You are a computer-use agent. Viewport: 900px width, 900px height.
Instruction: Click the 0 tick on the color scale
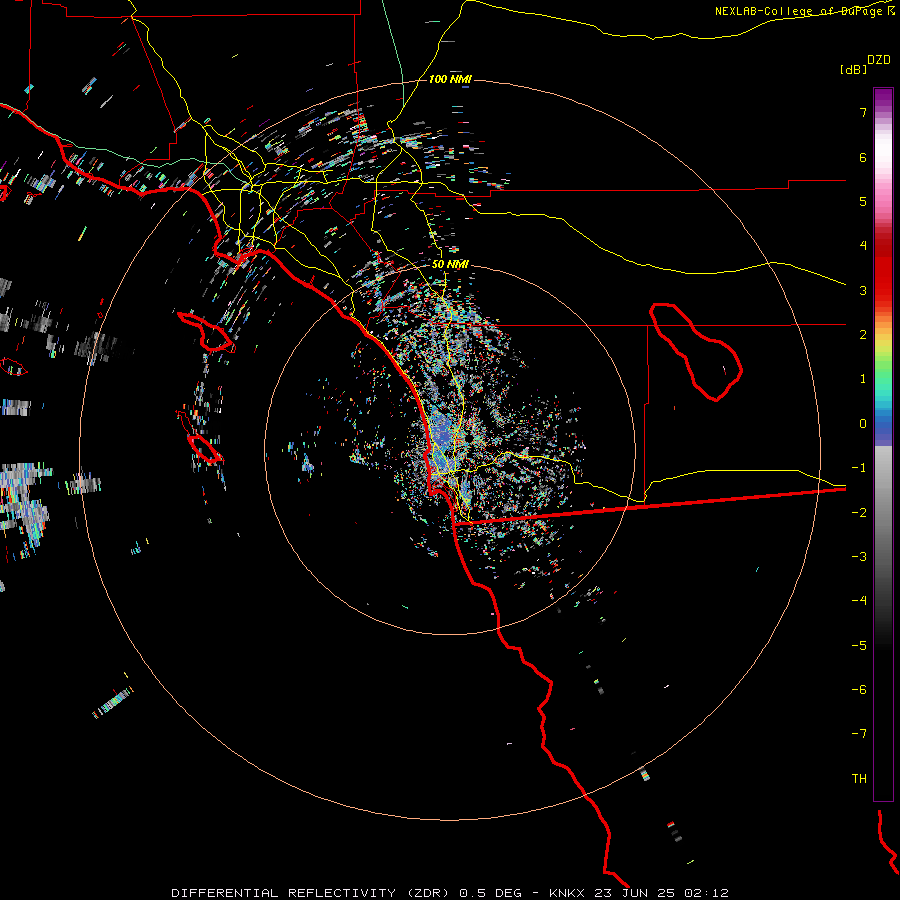click(863, 424)
